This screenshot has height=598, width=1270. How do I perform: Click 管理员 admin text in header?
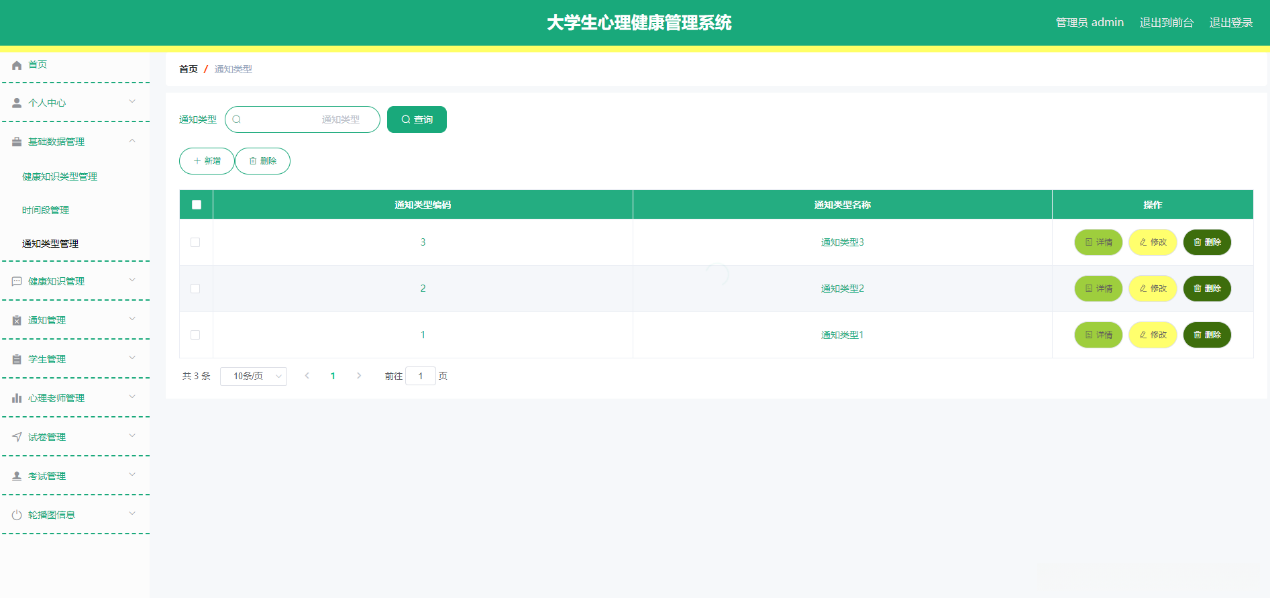[x=1090, y=22]
